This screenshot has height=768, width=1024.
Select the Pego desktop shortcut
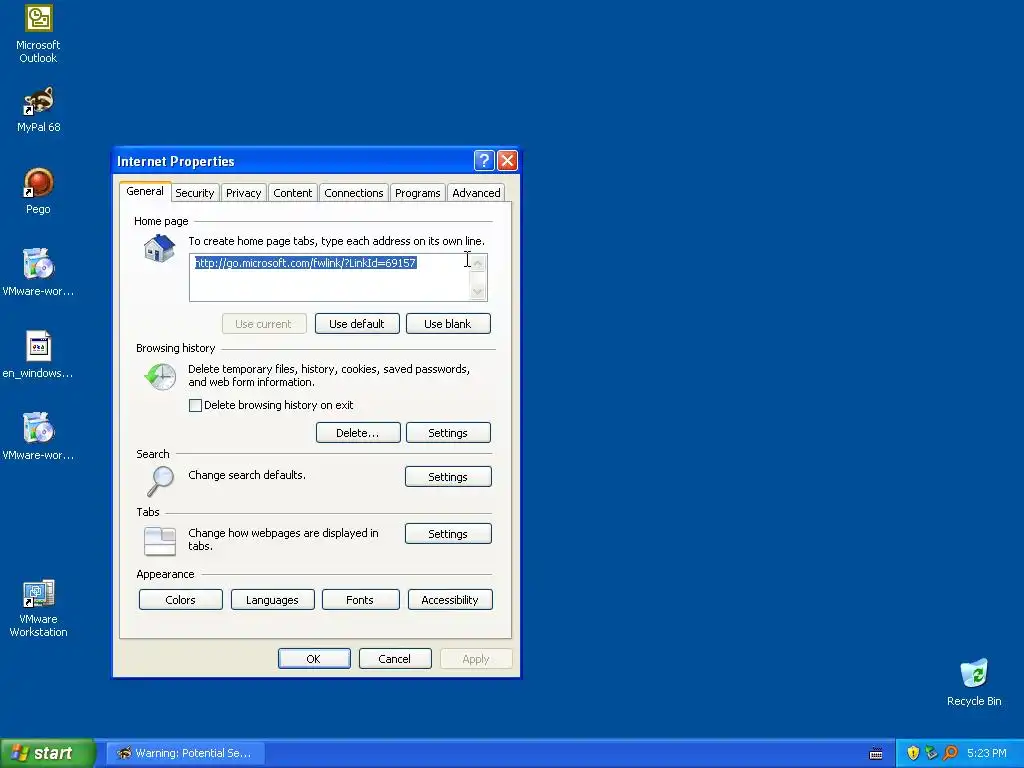(x=38, y=191)
